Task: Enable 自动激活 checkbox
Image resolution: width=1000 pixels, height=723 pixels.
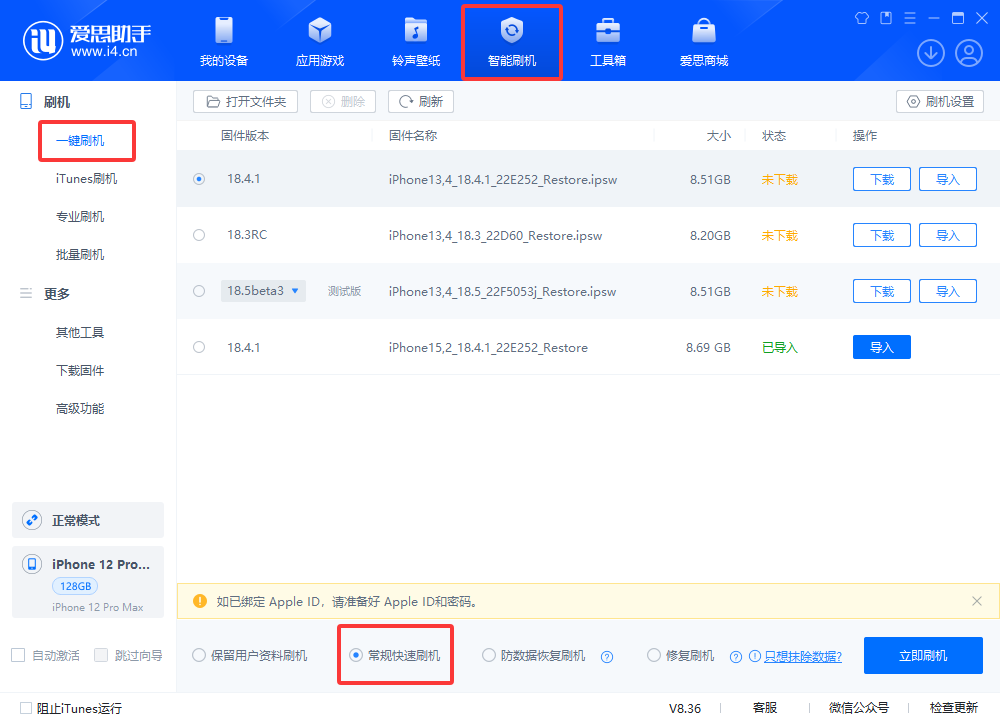Action: 18,655
